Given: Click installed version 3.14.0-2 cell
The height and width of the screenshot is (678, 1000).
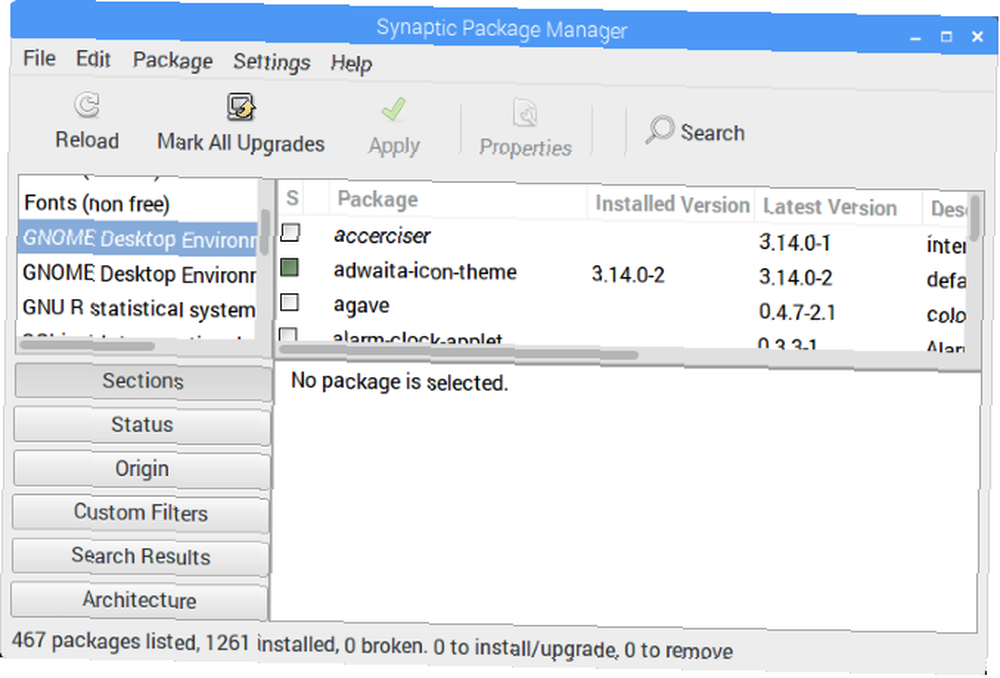Looking at the screenshot, I should (628, 274).
